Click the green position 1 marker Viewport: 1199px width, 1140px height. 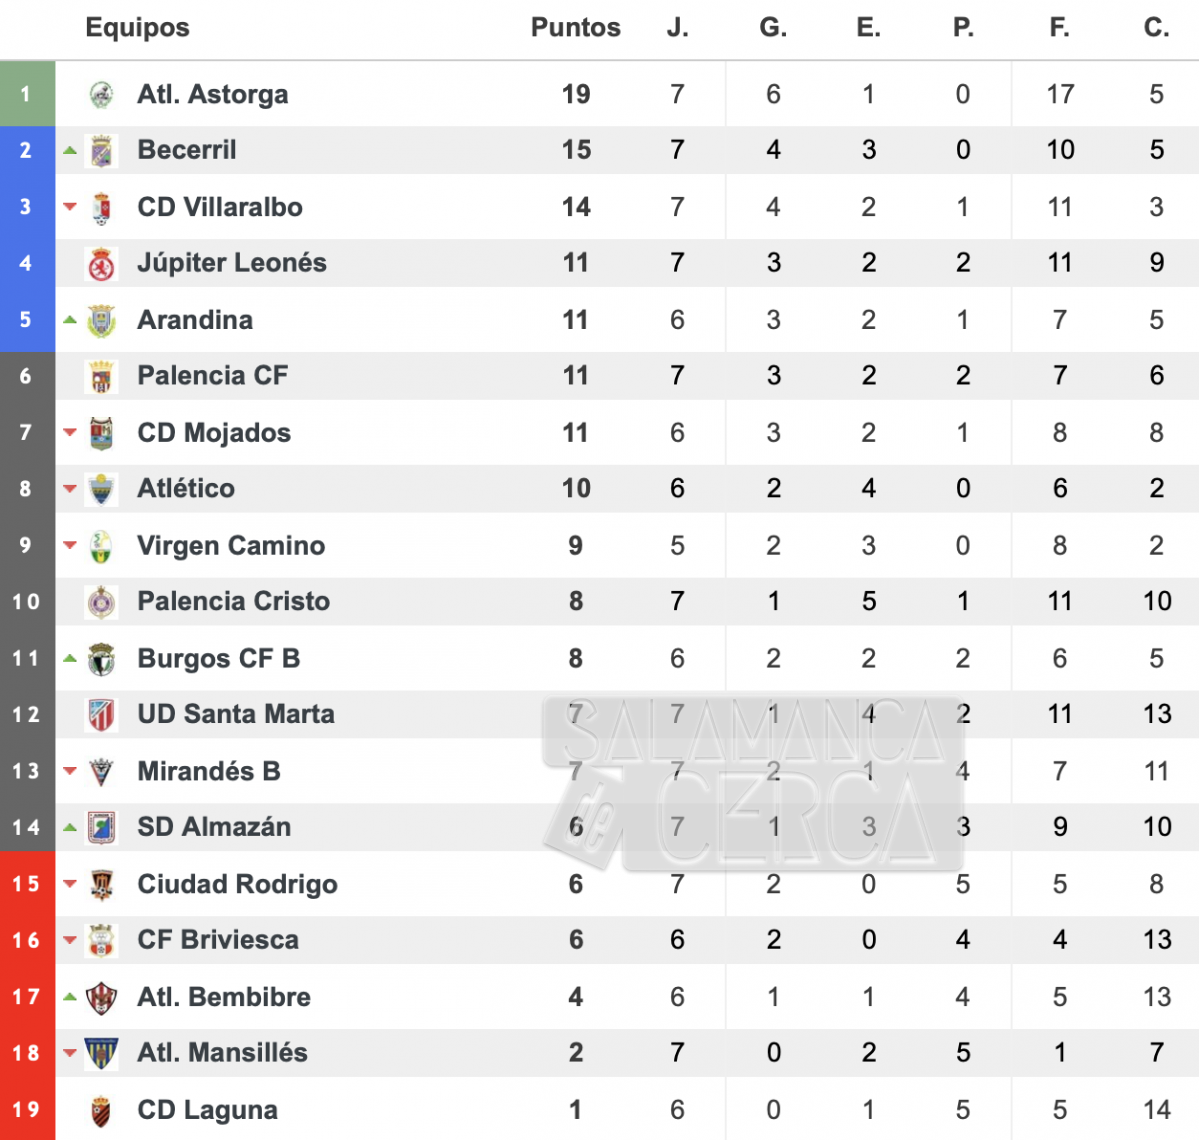click(27, 93)
